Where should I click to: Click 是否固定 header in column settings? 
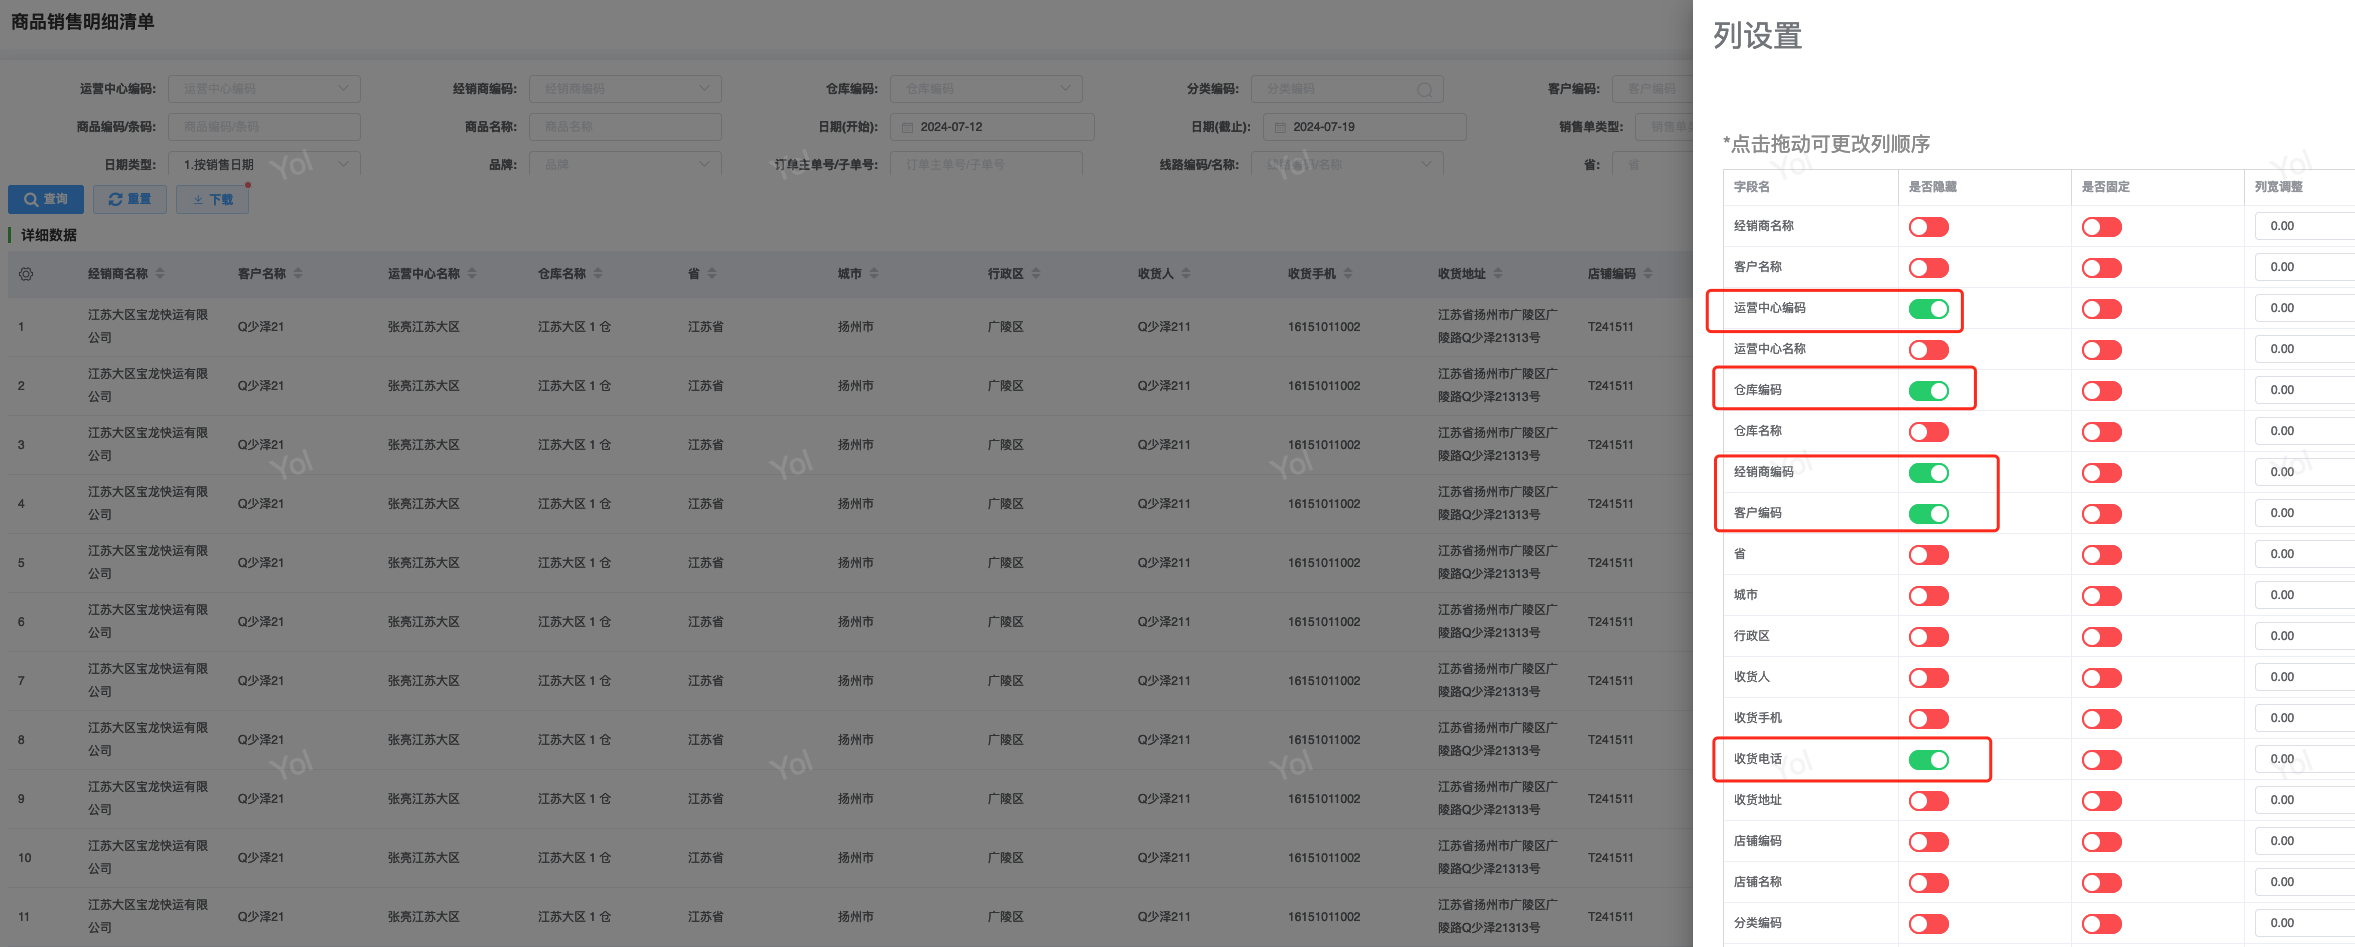coord(2106,187)
